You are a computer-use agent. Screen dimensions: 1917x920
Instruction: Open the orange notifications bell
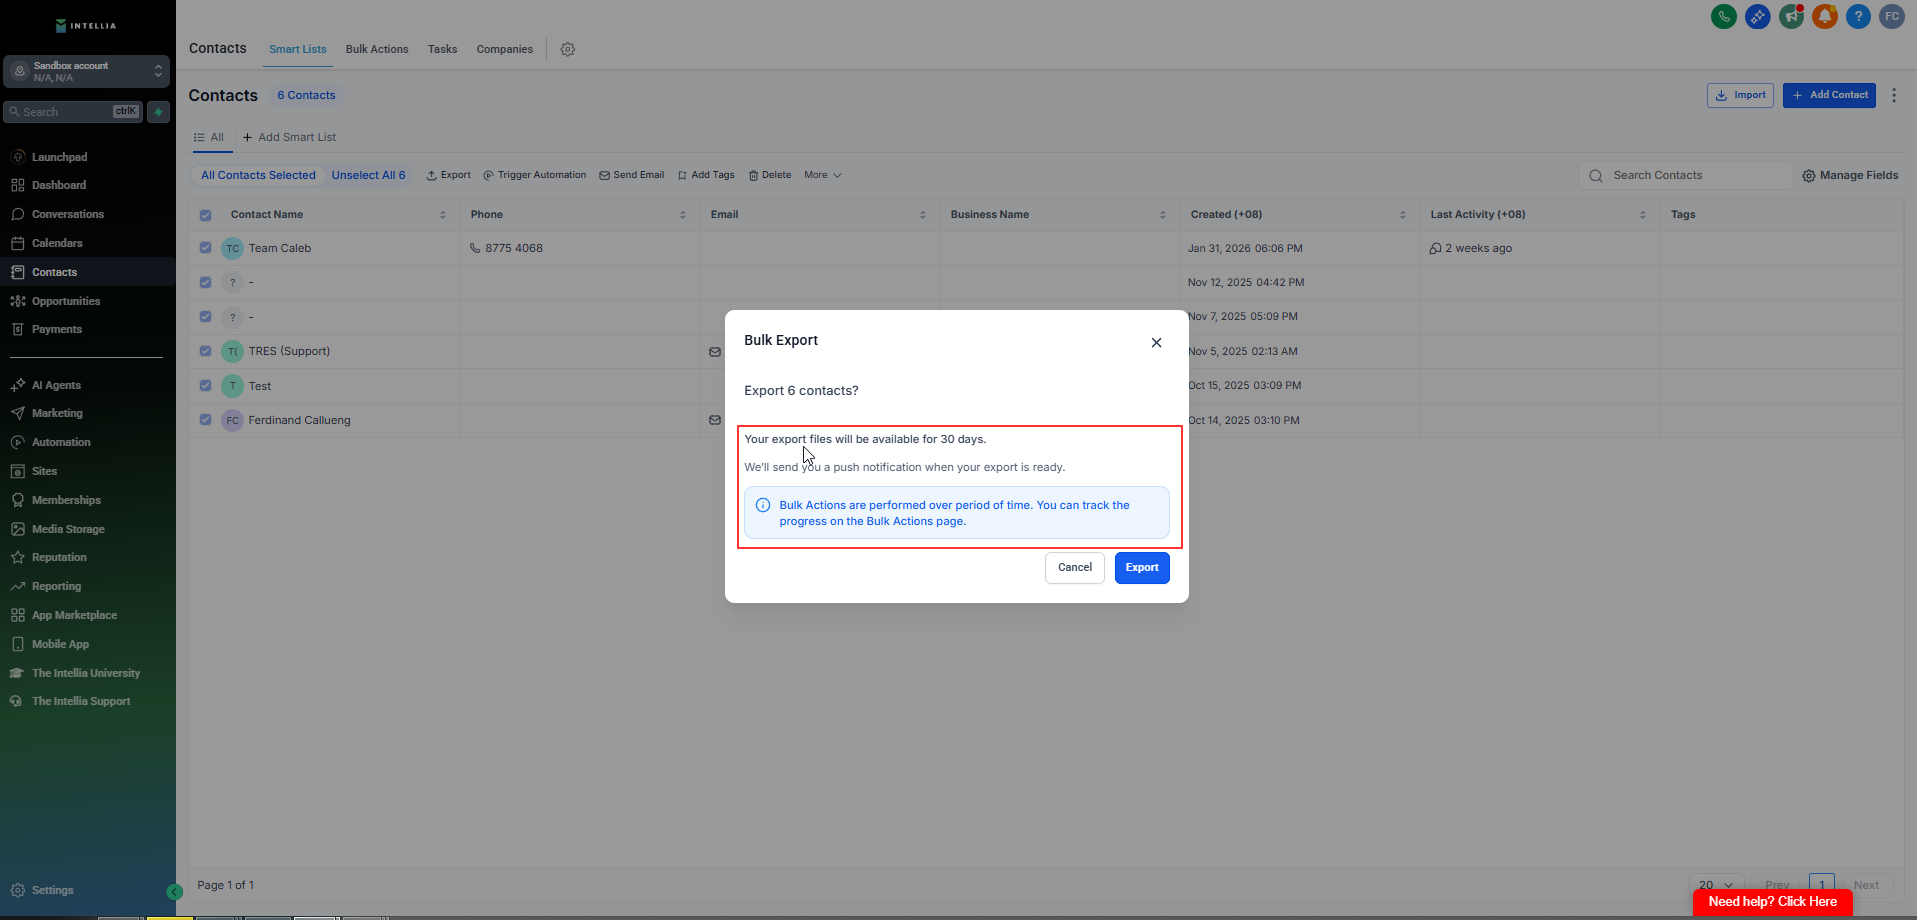pyautogui.click(x=1825, y=16)
